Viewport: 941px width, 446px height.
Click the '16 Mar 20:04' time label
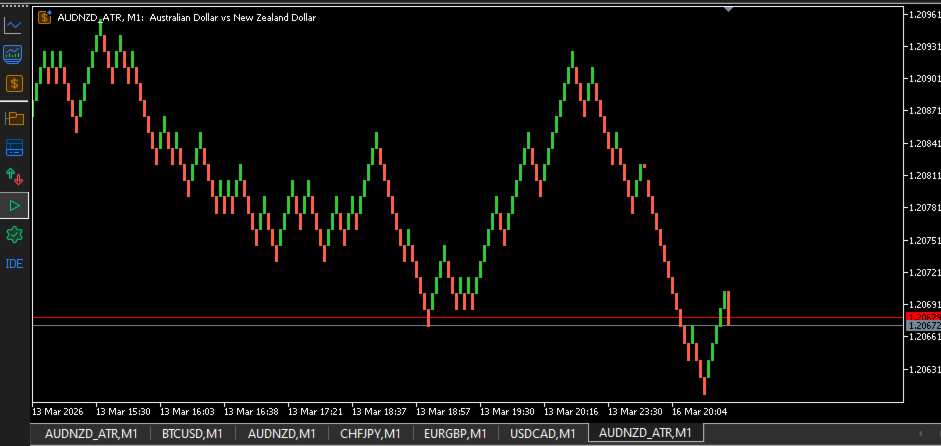(700, 412)
